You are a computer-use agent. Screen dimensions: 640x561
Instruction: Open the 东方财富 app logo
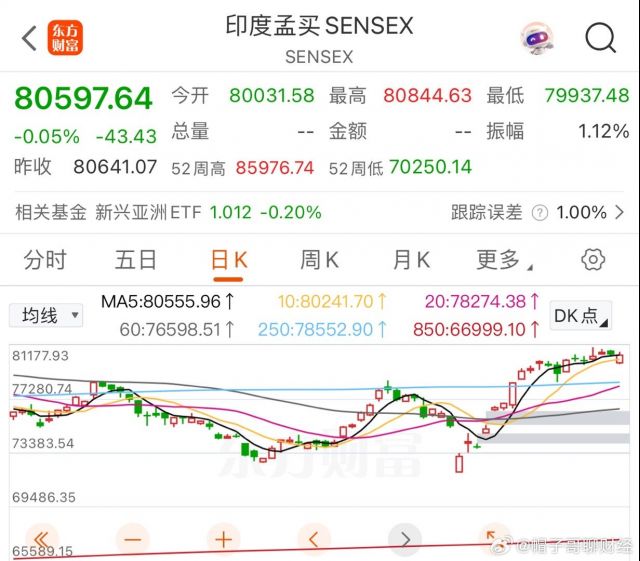click(x=65, y=38)
